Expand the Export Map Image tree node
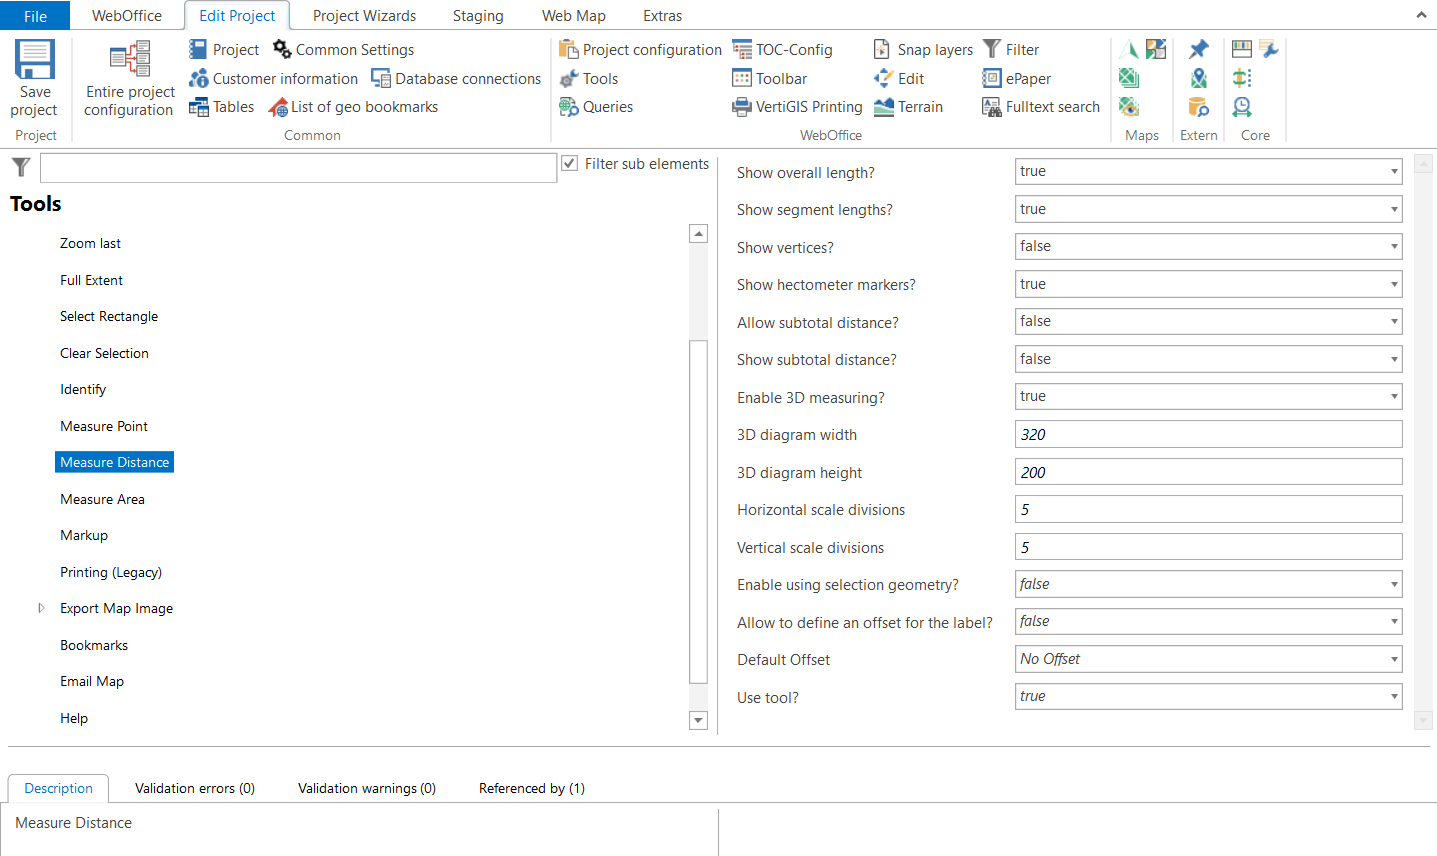This screenshot has height=856, width=1437. (41, 608)
